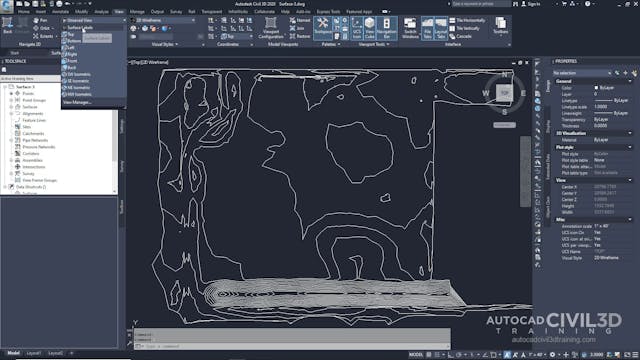Screen dimensions: 640x360
Task: Expand the Viewport Tools panel title
Action: [x=374, y=44]
